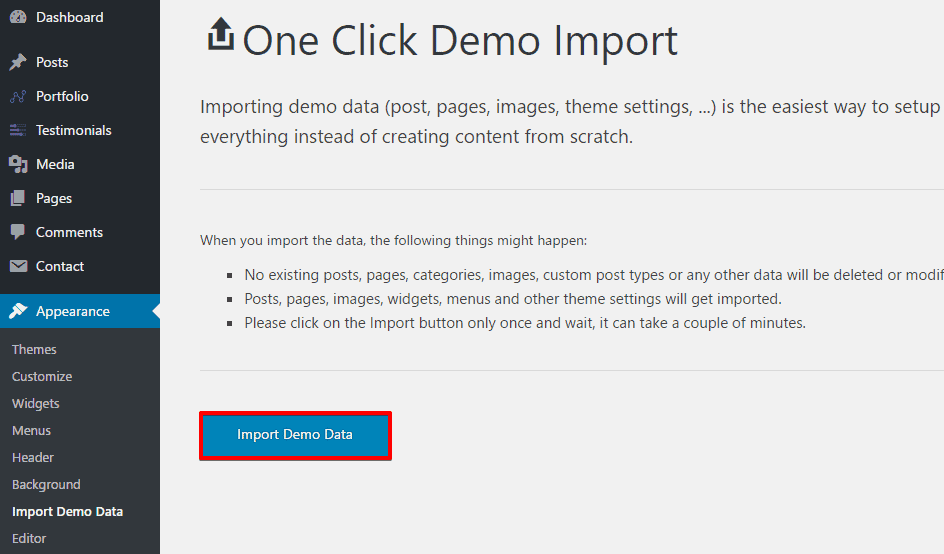Click the Media library icon
This screenshot has width=944, height=554.
click(18, 164)
